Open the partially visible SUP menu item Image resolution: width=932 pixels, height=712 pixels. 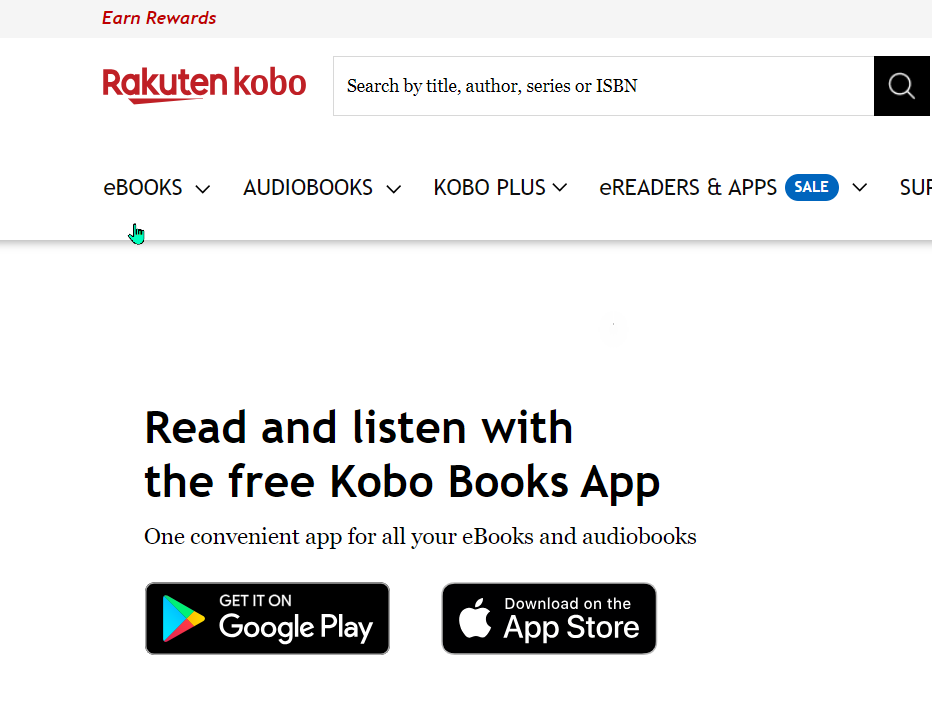(915, 188)
